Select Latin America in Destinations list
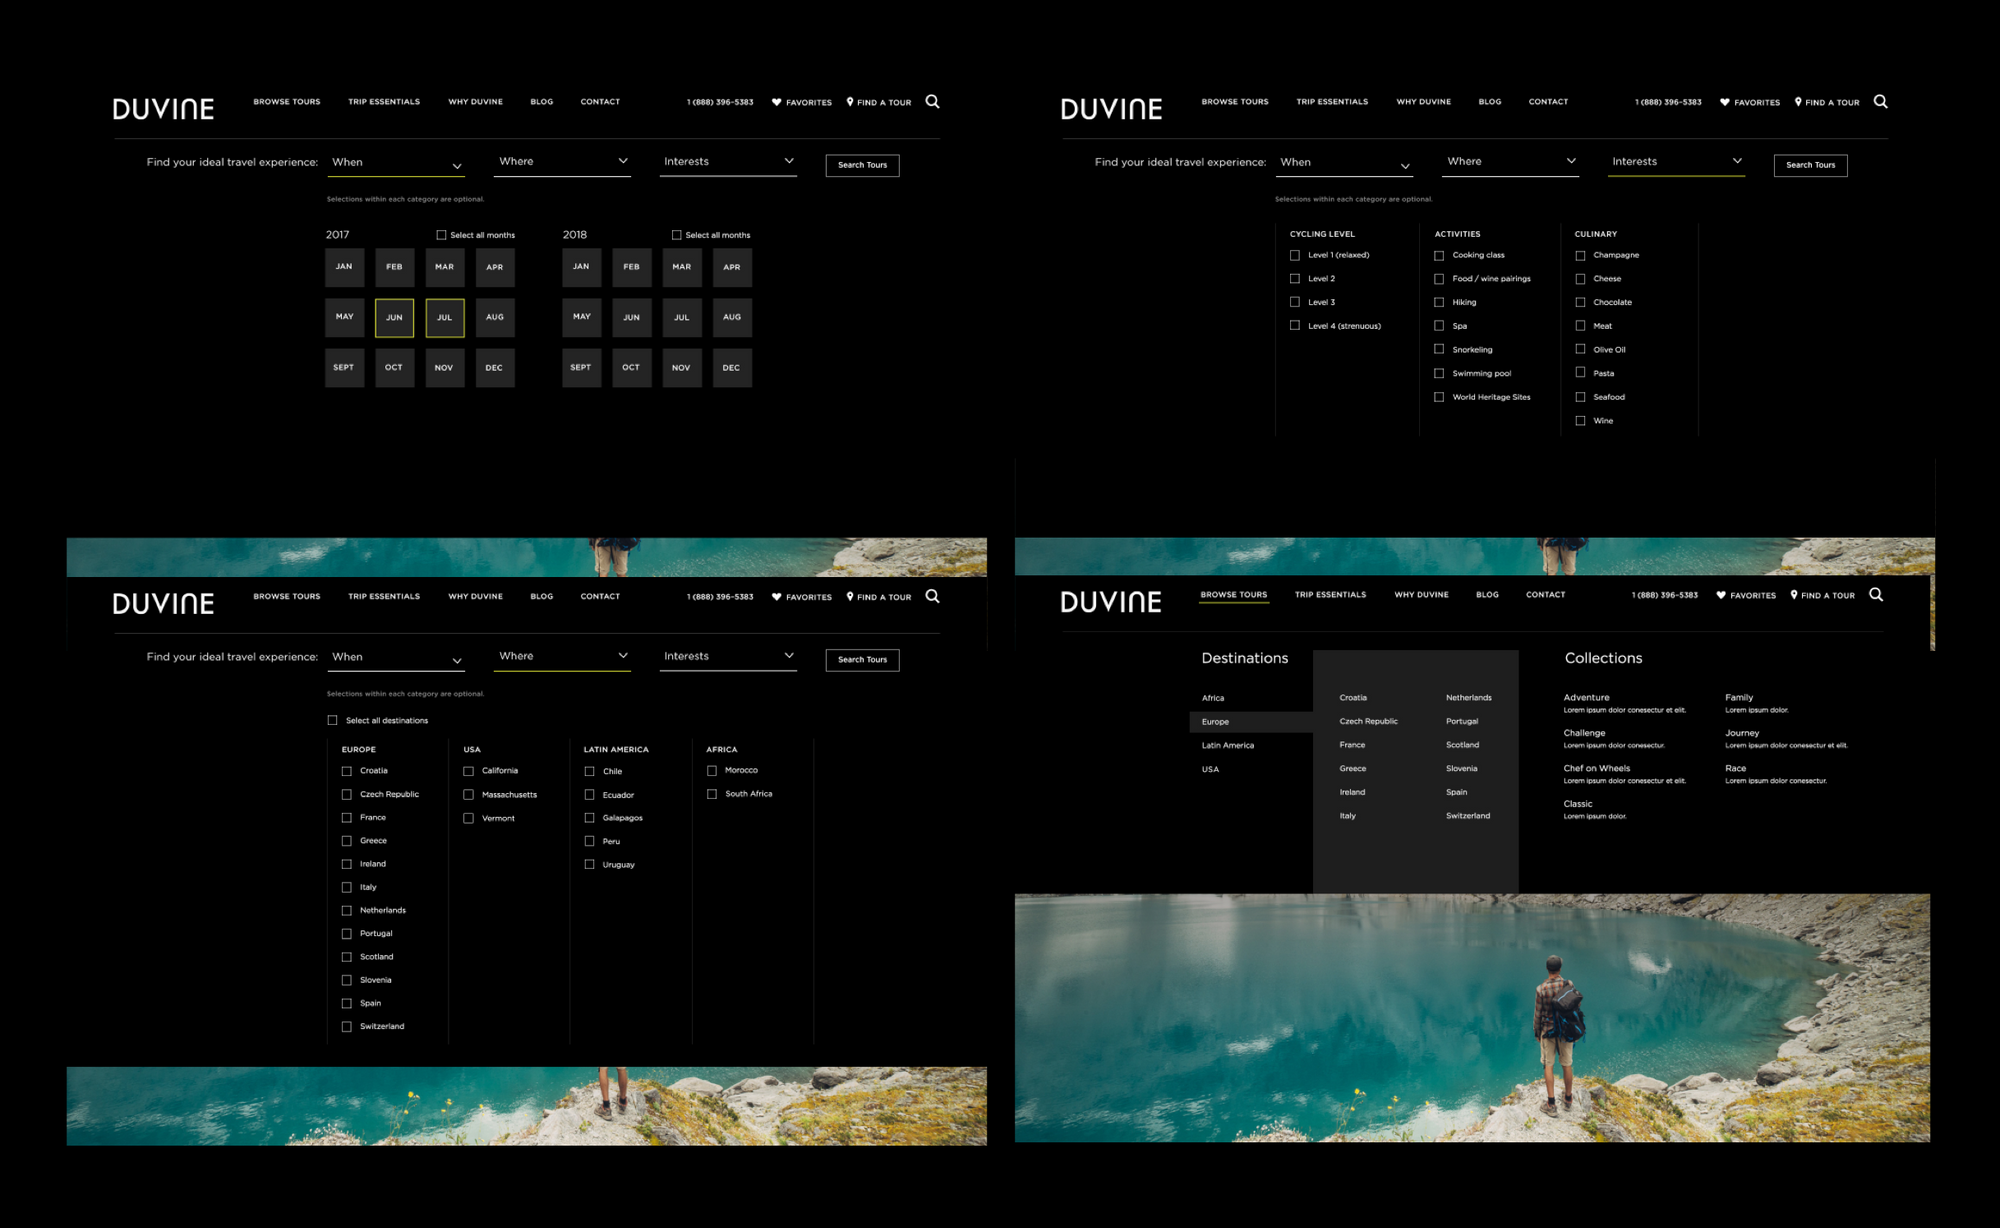The height and width of the screenshot is (1228, 2000). (1227, 745)
